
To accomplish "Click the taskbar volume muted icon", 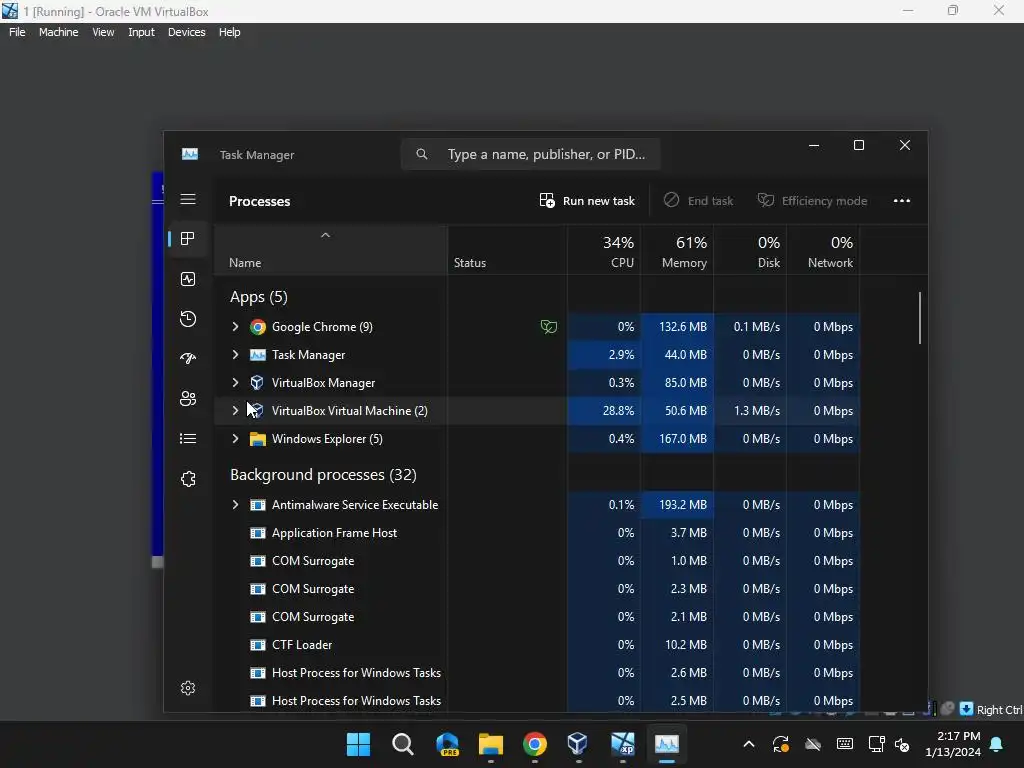I will pyautogui.click(x=903, y=744).
